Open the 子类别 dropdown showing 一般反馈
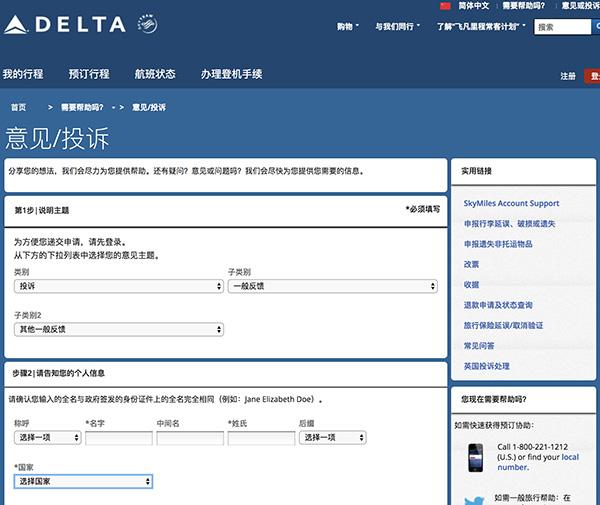 point(332,286)
